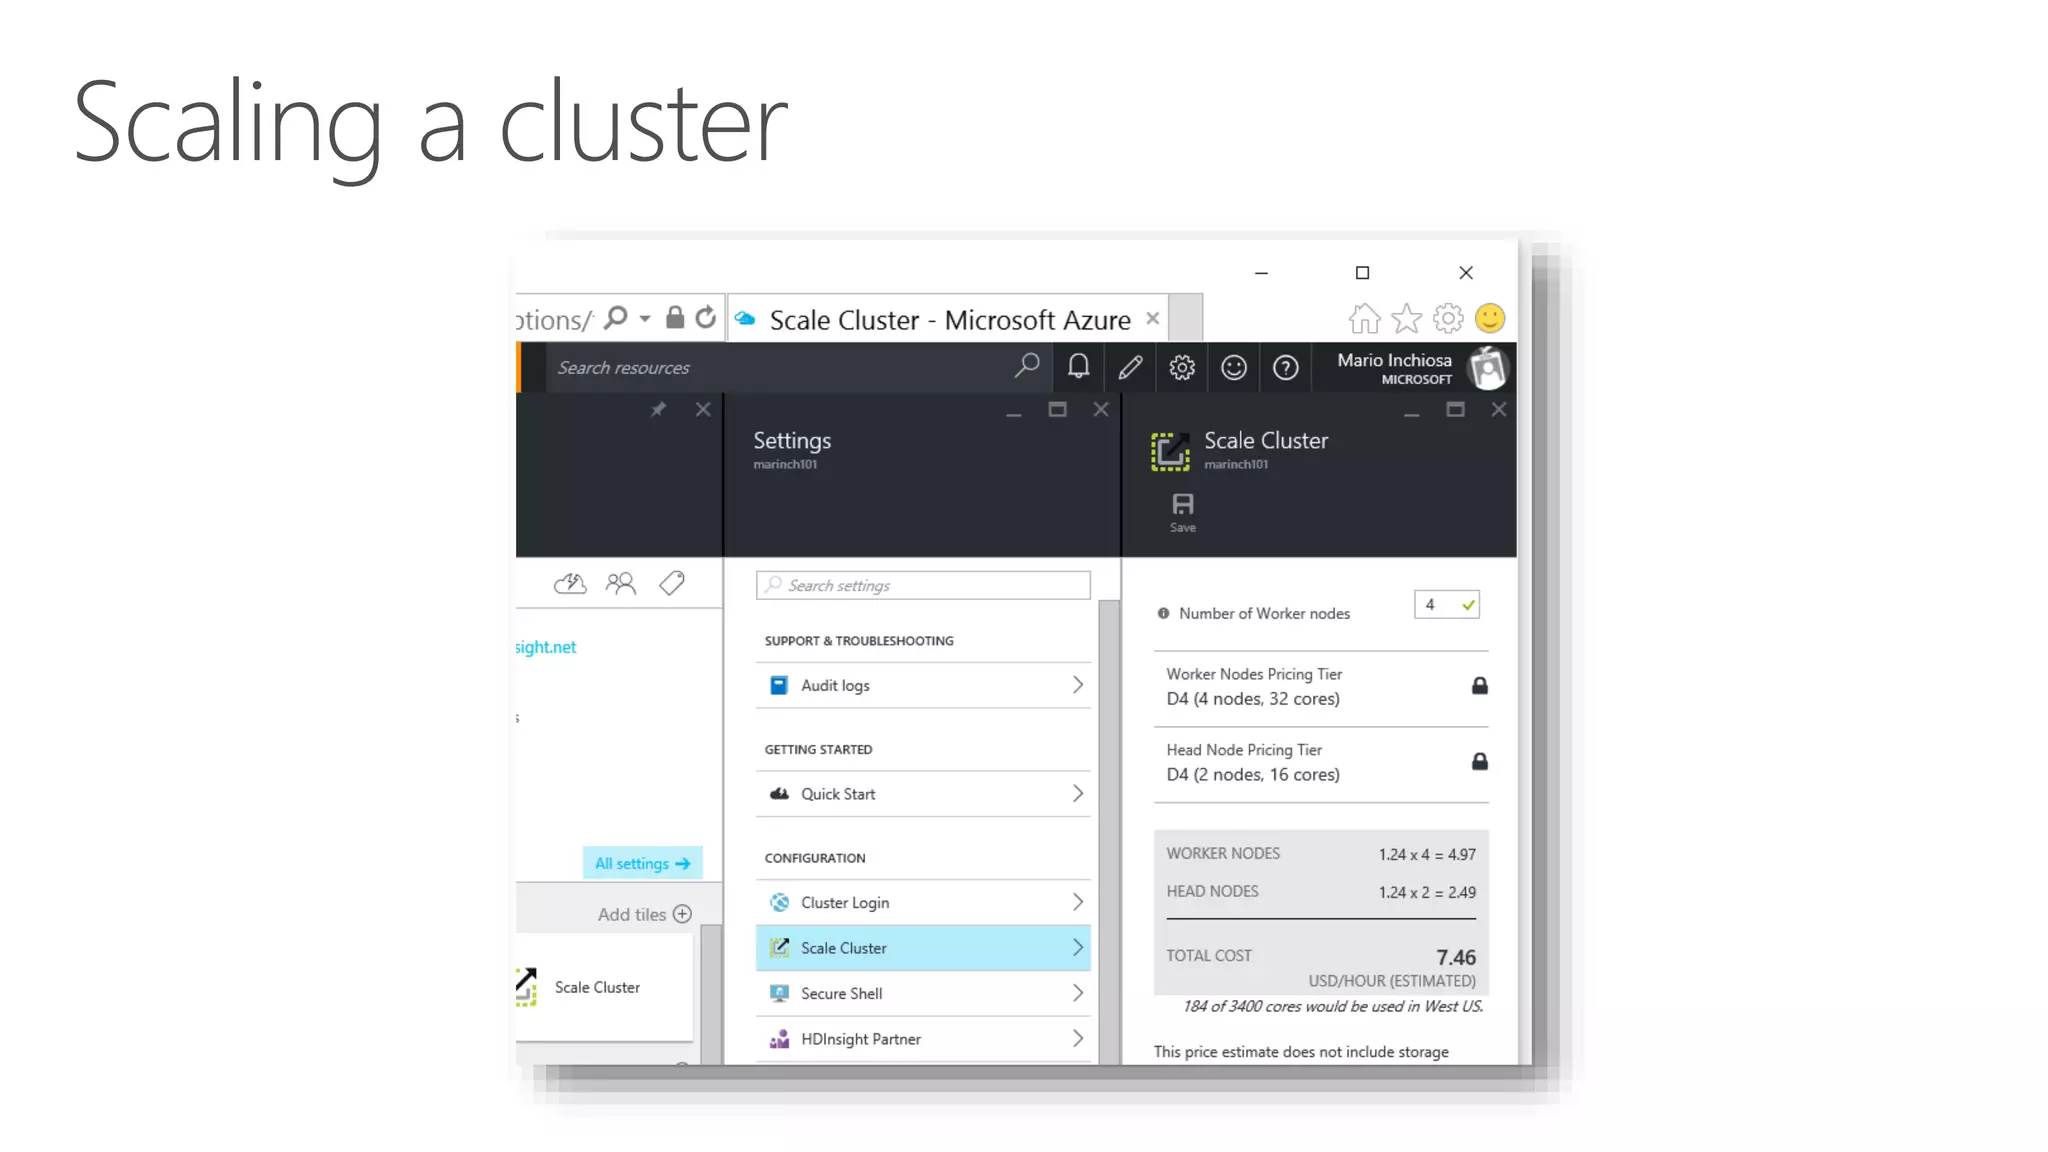Click the All settings link

[642, 863]
